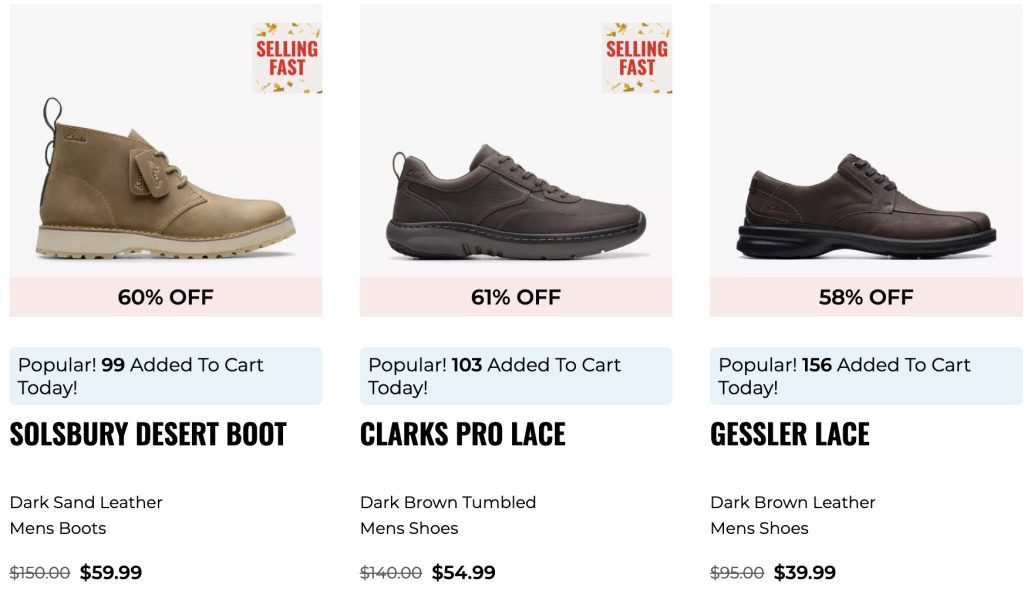Click the 61% OFF discount banner

point(516,297)
